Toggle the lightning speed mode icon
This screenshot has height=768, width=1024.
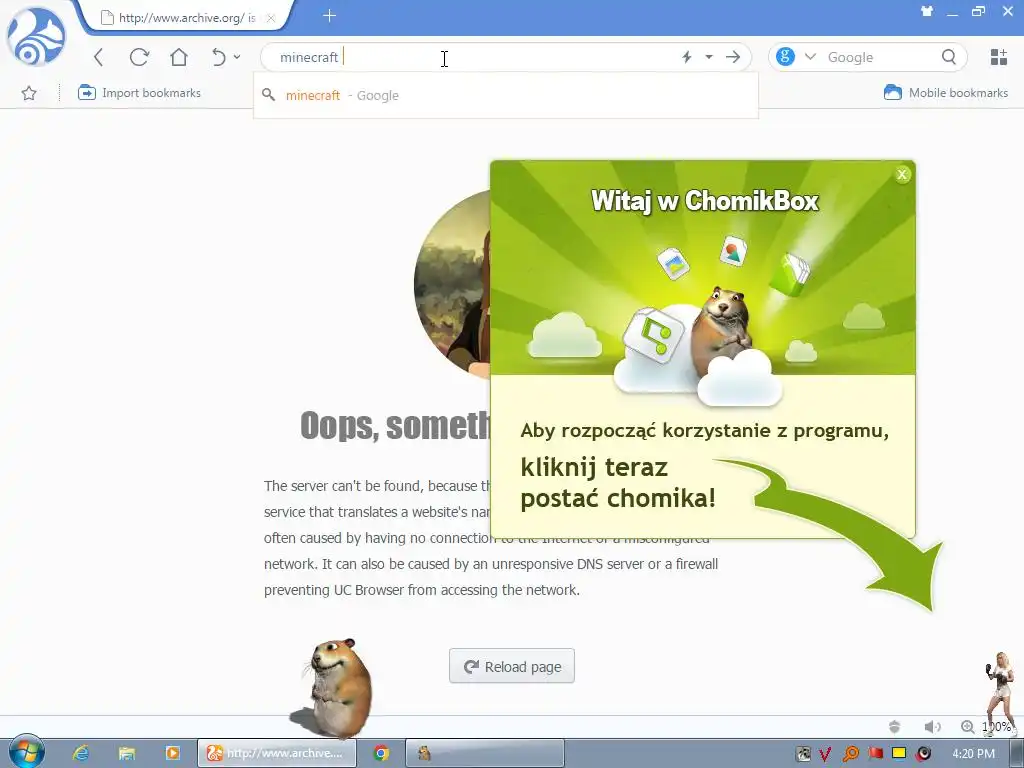pos(687,57)
